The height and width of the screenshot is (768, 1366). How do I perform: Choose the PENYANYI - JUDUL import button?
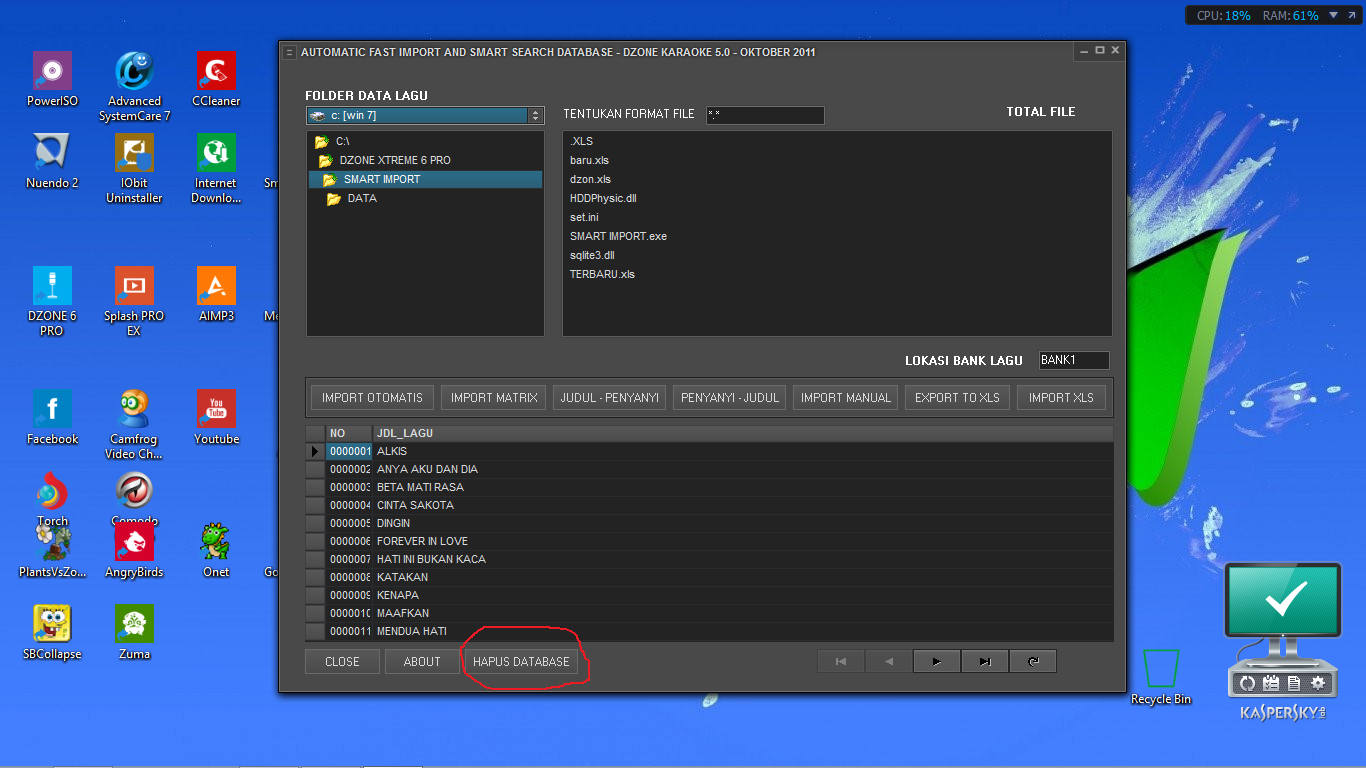click(730, 397)
